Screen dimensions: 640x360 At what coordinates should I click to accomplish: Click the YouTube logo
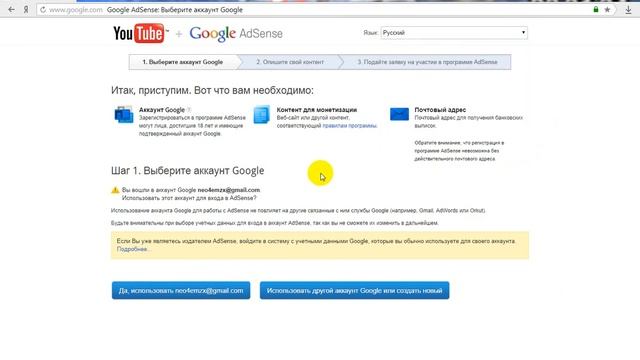[140, 33]
